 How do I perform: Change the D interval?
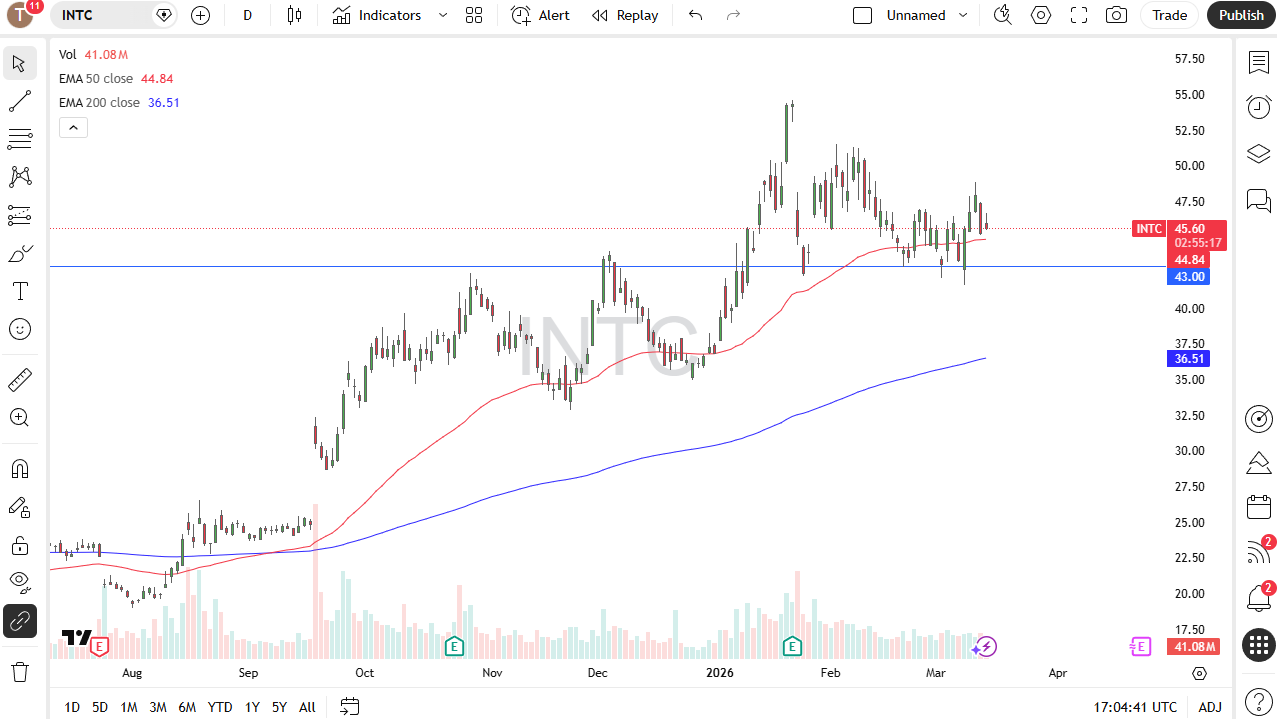(247, 15)
